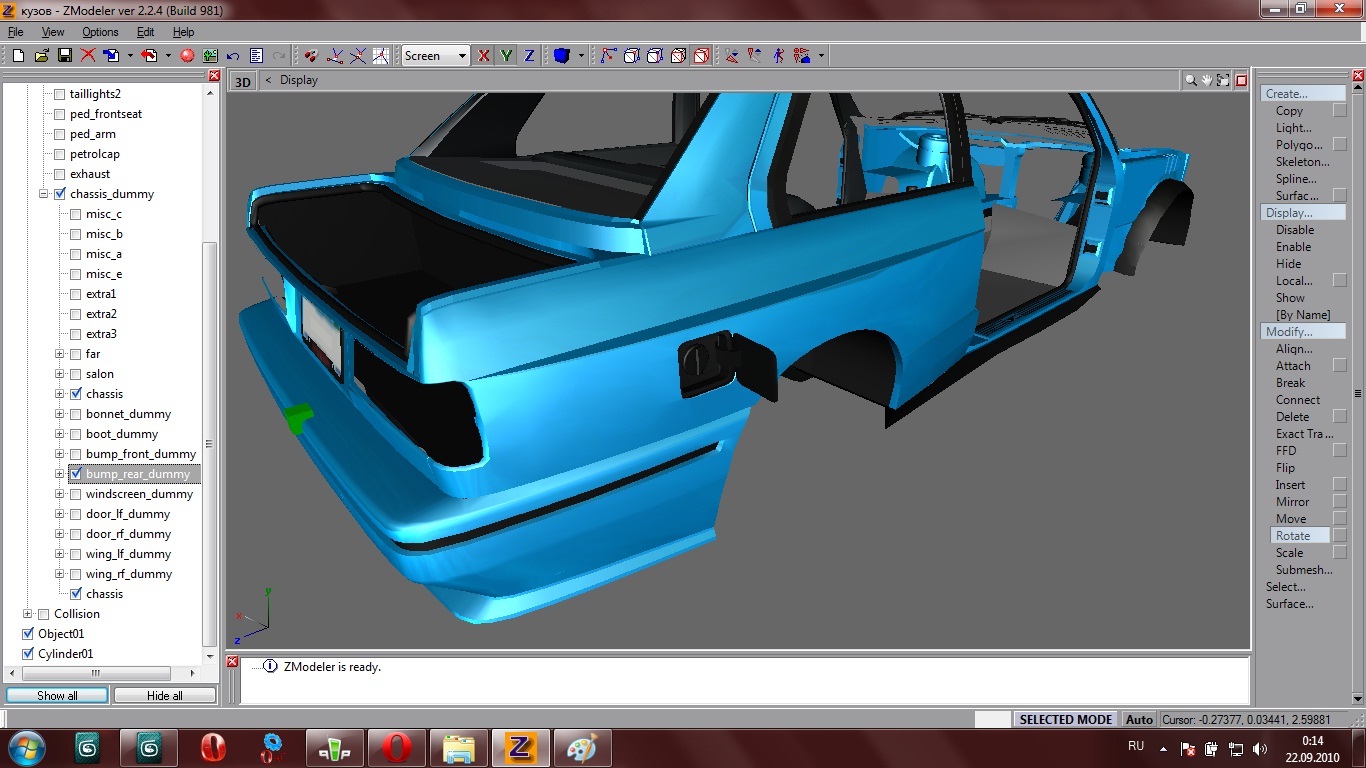This screenshot has height=768, width=1366.
Task: Open the Options menu
Action: click(100, 32)
